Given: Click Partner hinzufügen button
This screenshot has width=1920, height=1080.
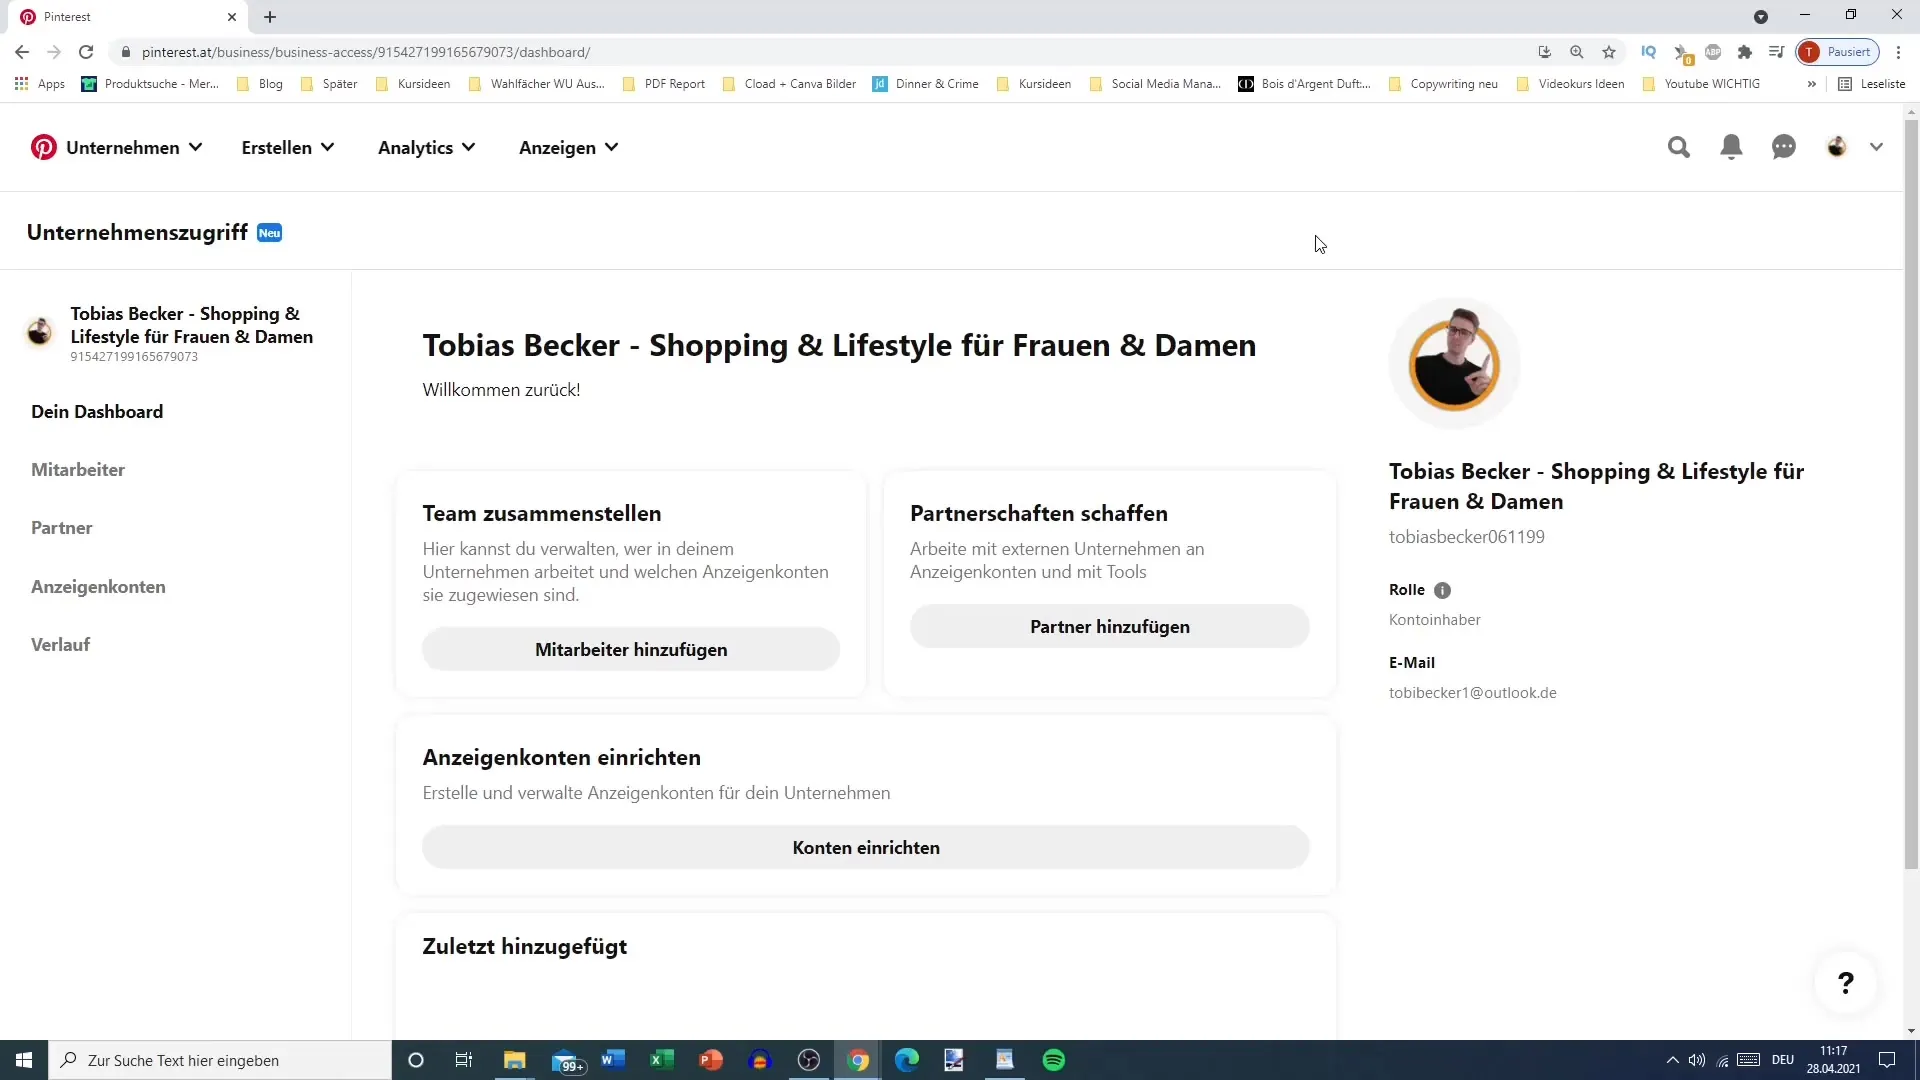Looking at the screenshot, I should (1109, 625).
